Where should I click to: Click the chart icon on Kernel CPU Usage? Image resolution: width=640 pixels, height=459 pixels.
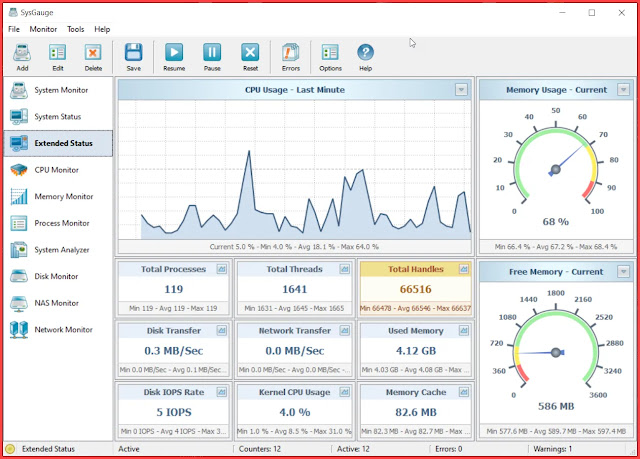click(x=344, y=392)
